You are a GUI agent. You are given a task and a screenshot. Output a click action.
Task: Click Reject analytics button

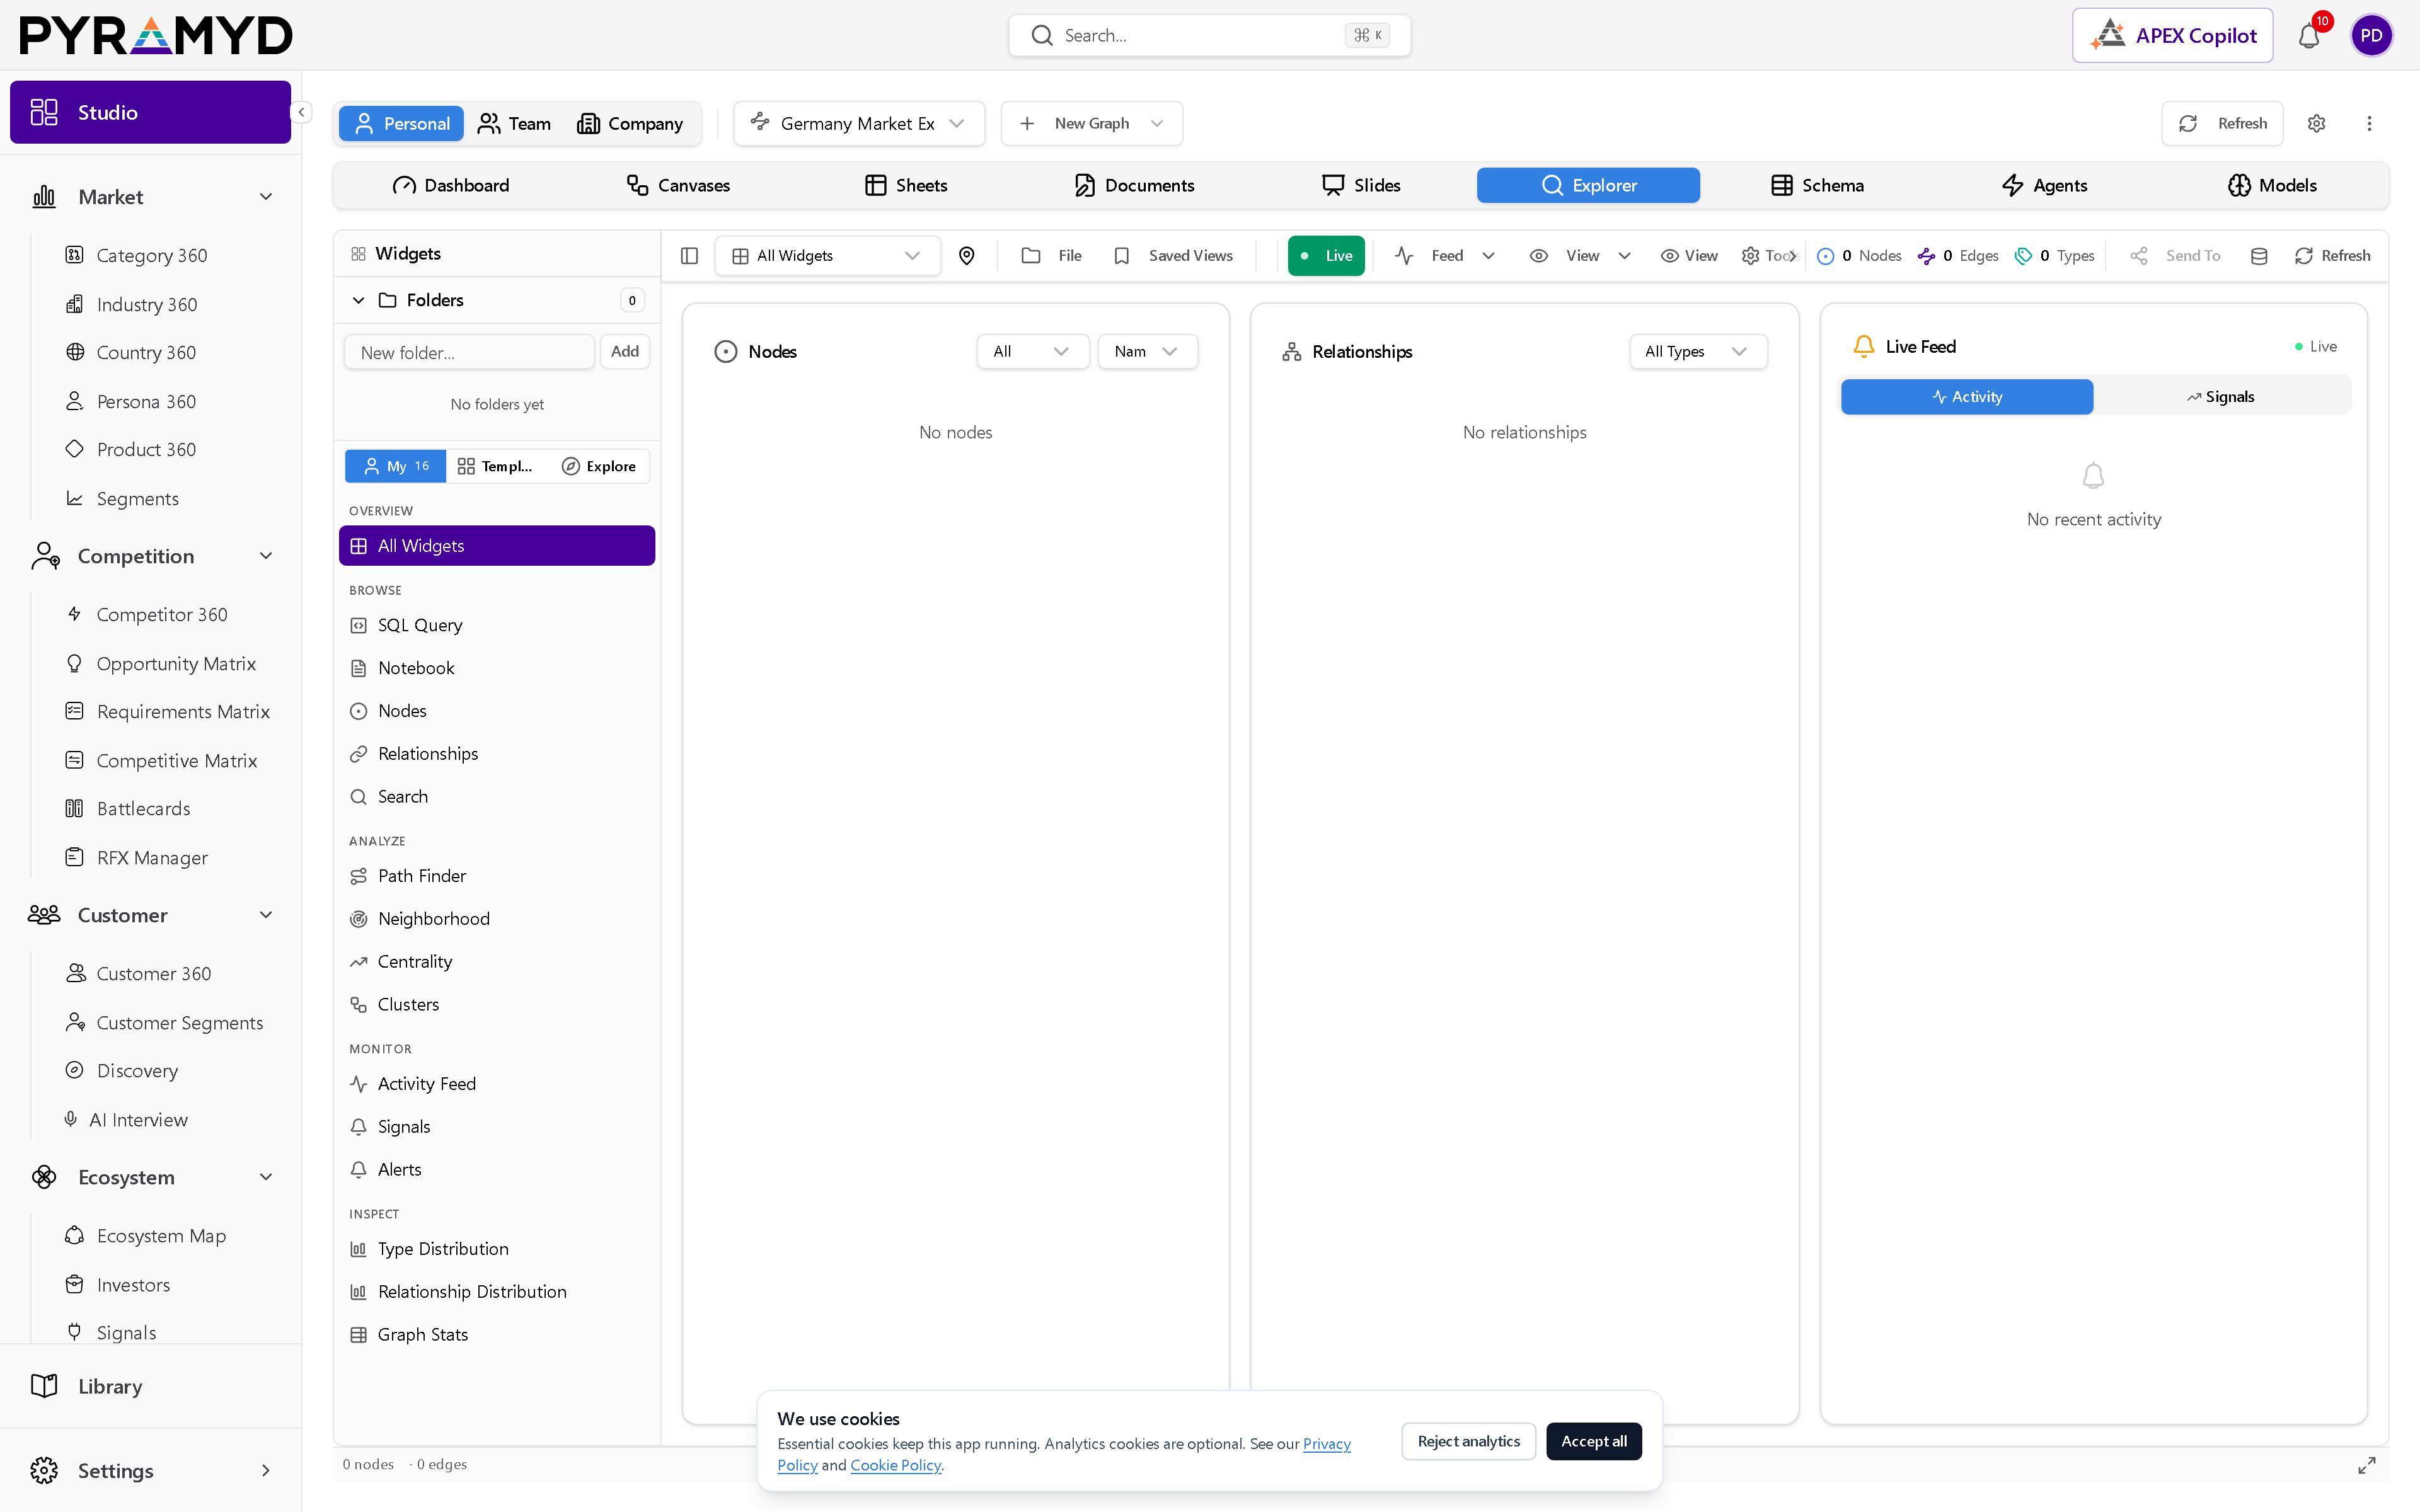pyautogui.click(x=1468, y=1441)
